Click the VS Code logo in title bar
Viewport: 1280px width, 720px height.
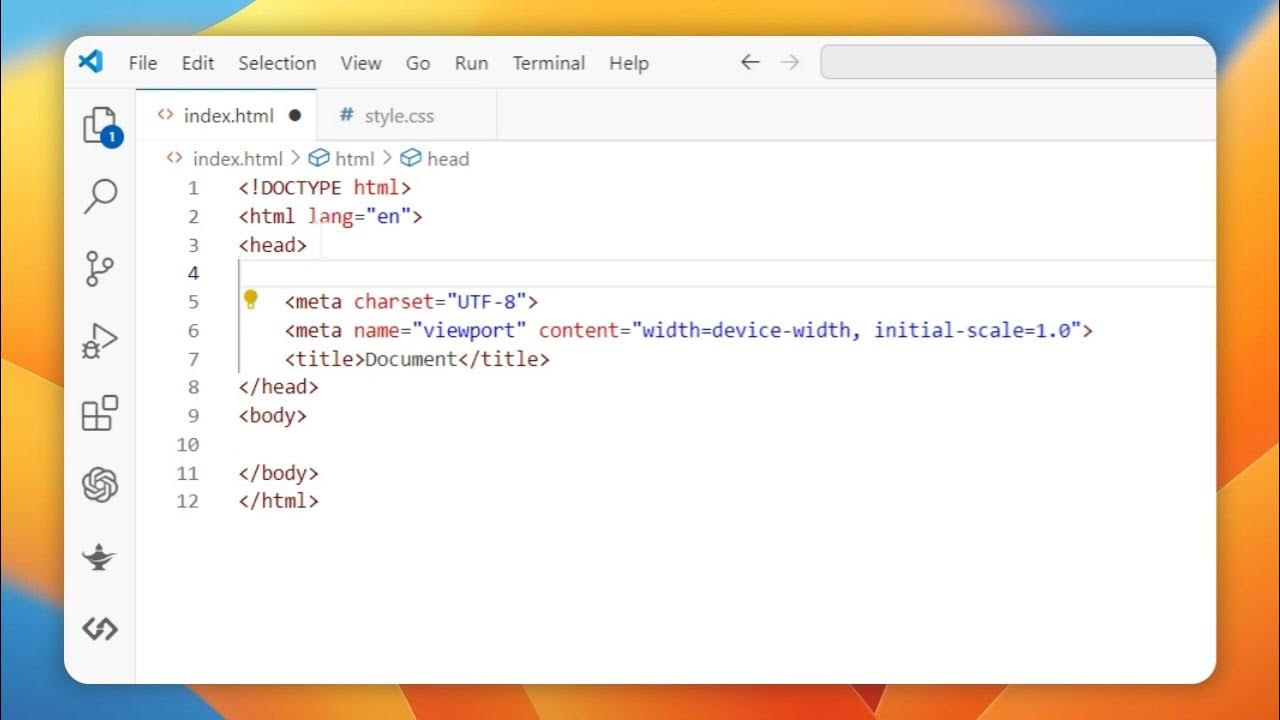[x=90, y=62]
